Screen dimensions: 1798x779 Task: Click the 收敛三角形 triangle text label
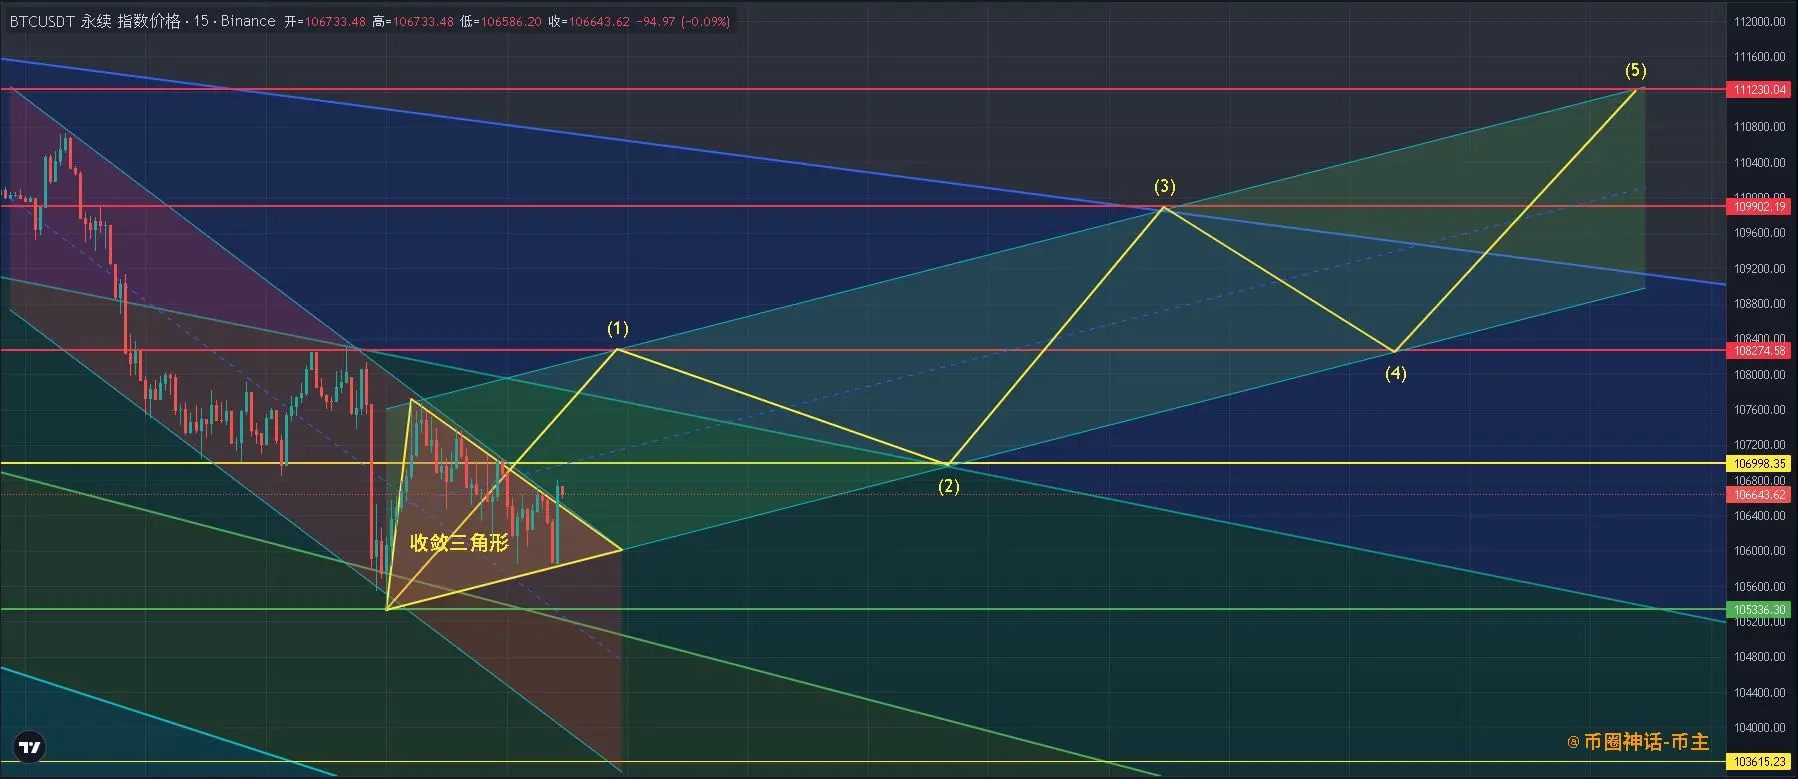460,543
